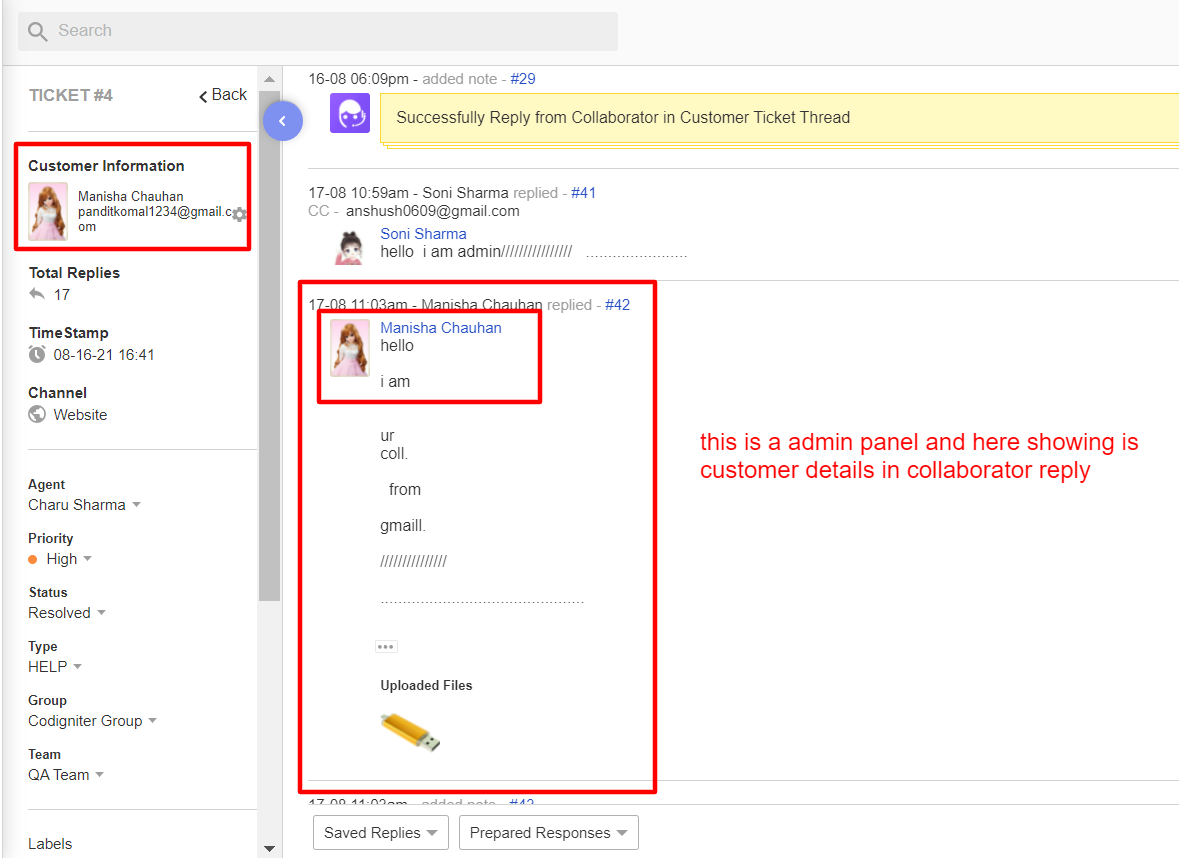
Task: Open reply link #42
Action: pos(617,305)
